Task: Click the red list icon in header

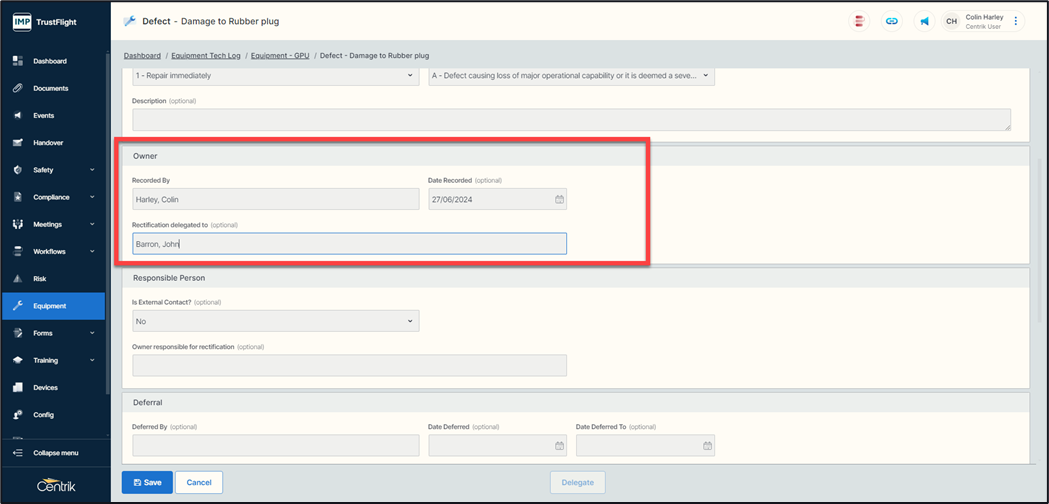Action: point(859,21)
